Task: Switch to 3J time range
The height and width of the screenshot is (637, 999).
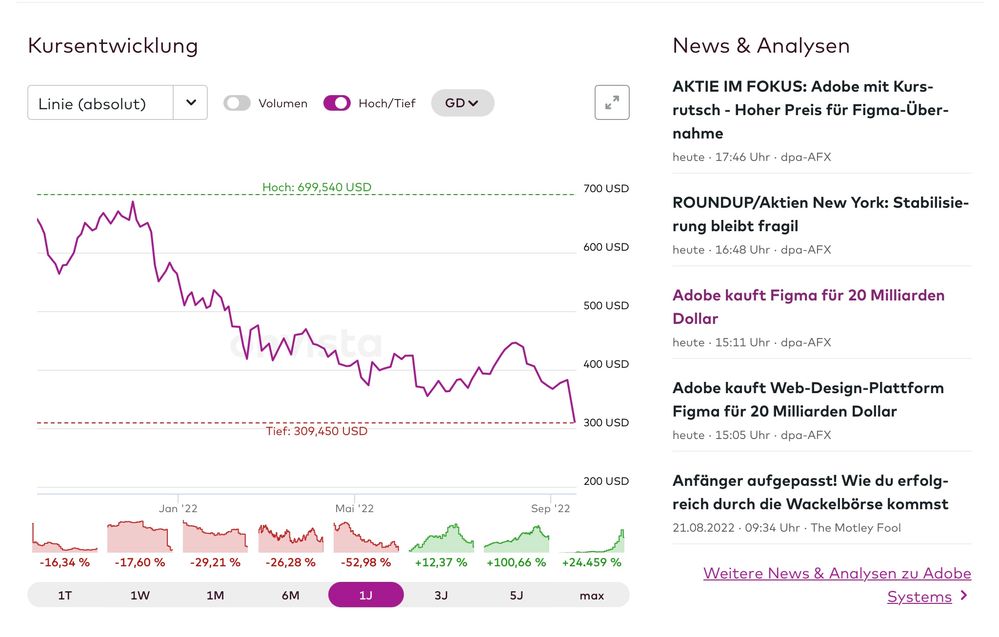Action: click(x=441, y=595)
